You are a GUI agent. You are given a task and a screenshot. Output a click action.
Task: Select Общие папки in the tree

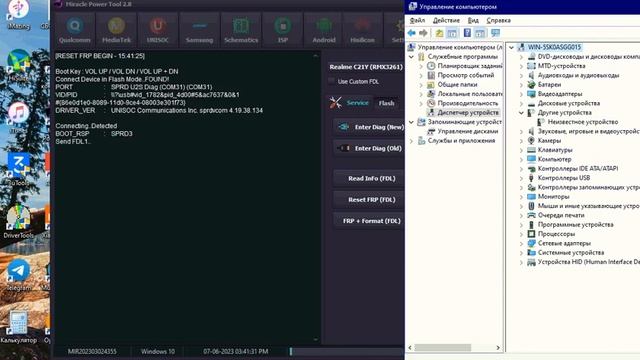click(x=457, y=84)
